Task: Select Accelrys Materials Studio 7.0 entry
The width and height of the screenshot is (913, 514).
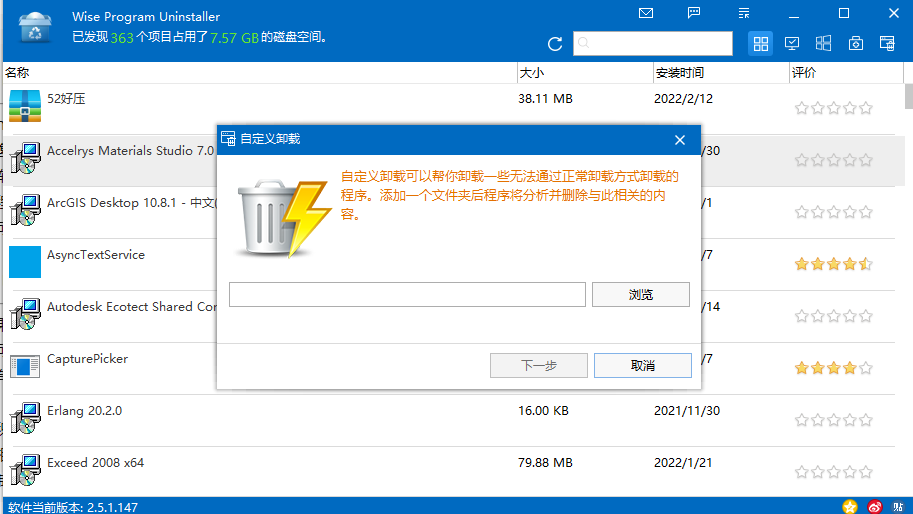Action: pyautogui.click(x=131, y=151)
